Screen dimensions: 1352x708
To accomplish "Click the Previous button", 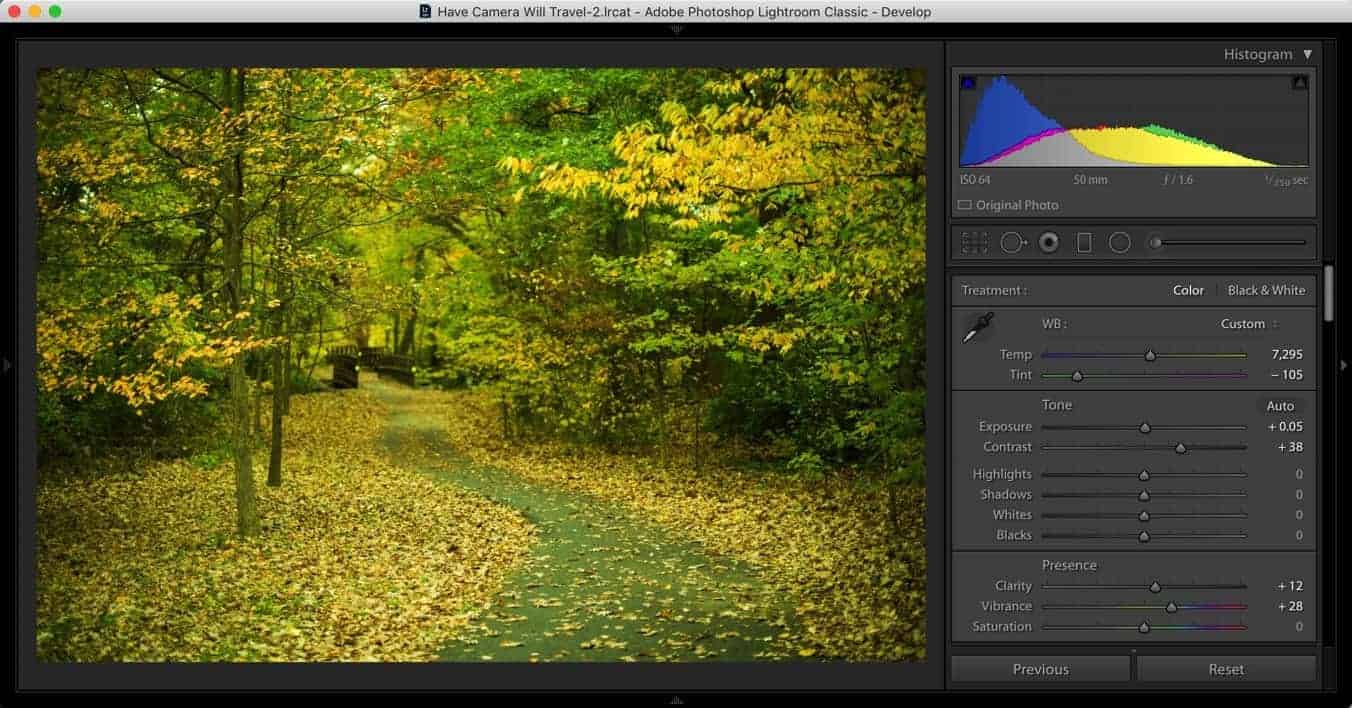I will 1040,669.
